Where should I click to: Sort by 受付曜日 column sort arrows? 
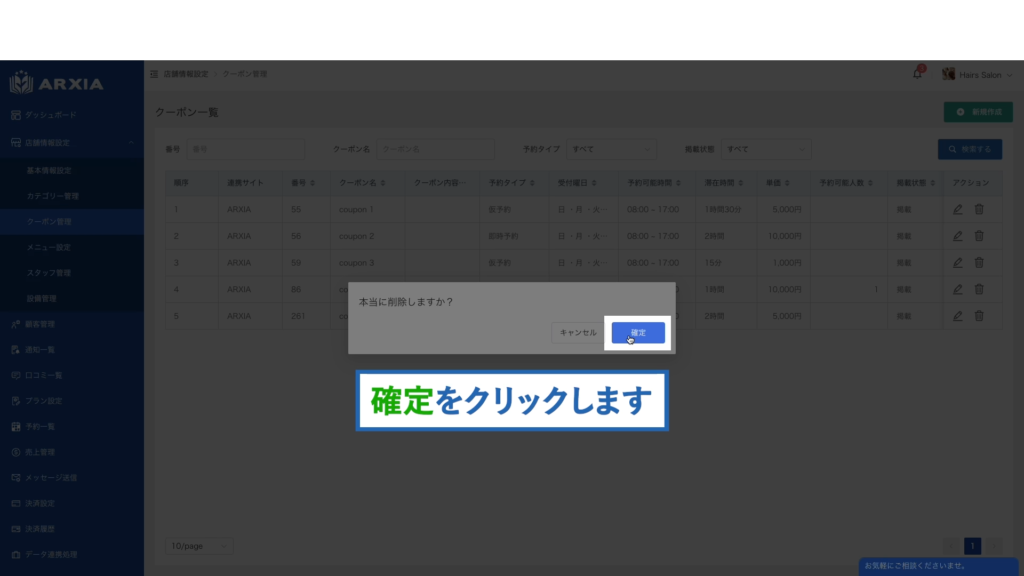[x=594, y=183]
